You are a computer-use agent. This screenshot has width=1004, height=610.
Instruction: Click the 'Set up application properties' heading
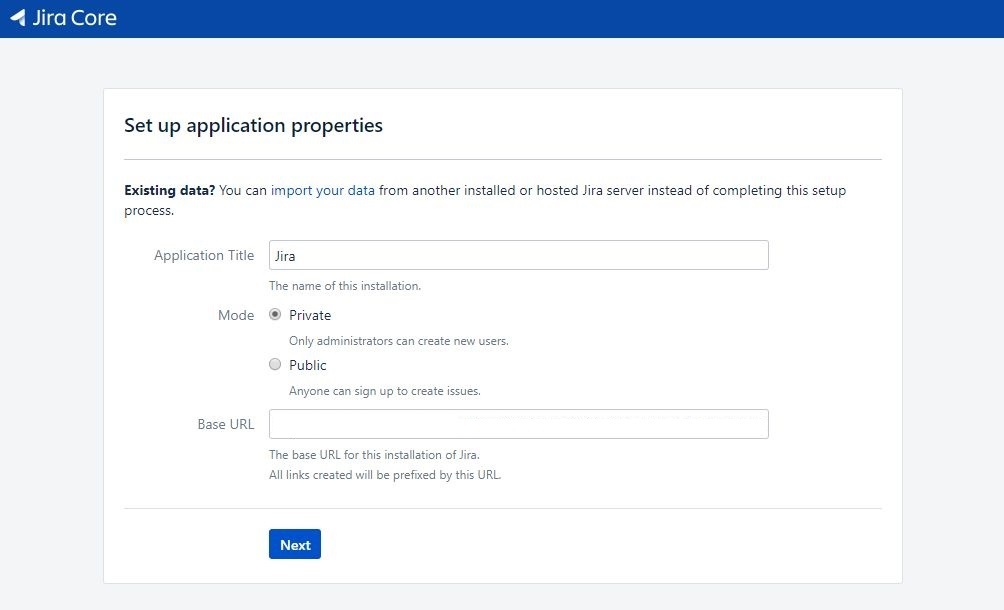(254, 125)
